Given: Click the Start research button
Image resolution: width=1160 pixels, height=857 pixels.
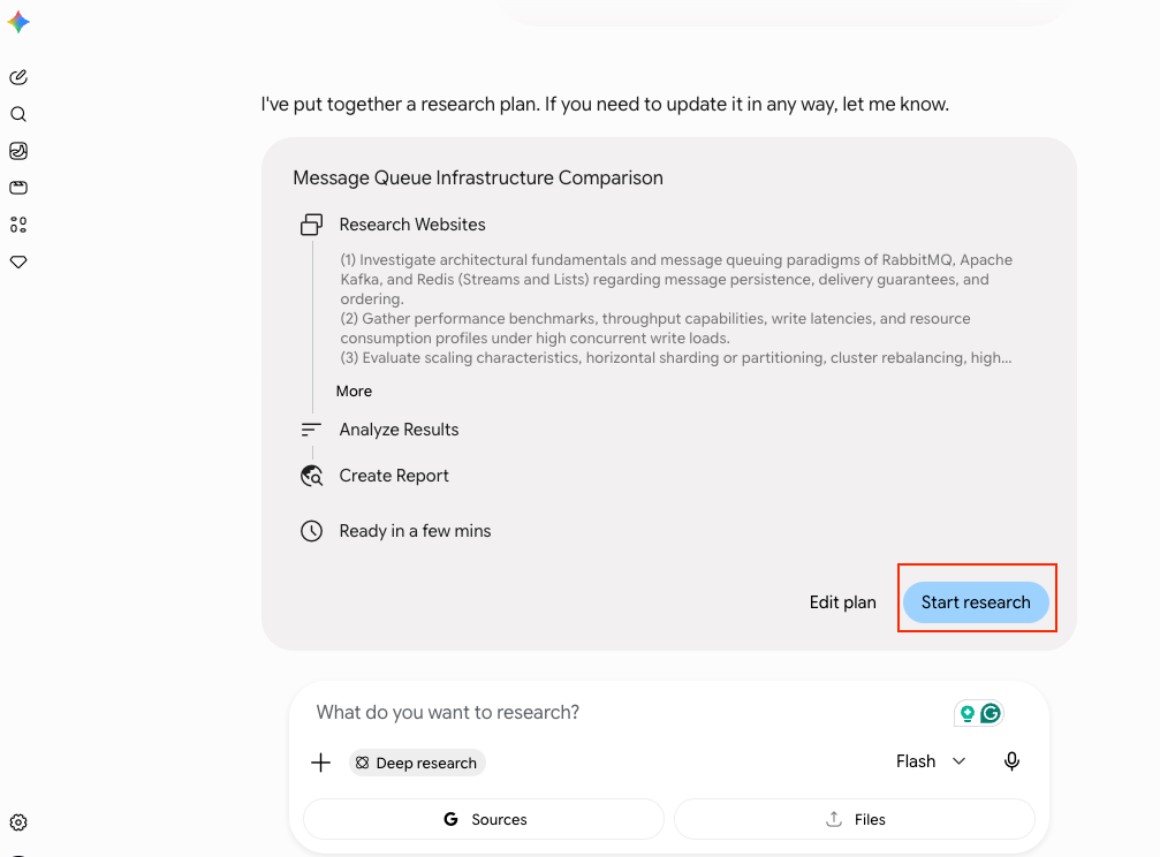Looking at the screenshot, I should (x=976, y=602).
